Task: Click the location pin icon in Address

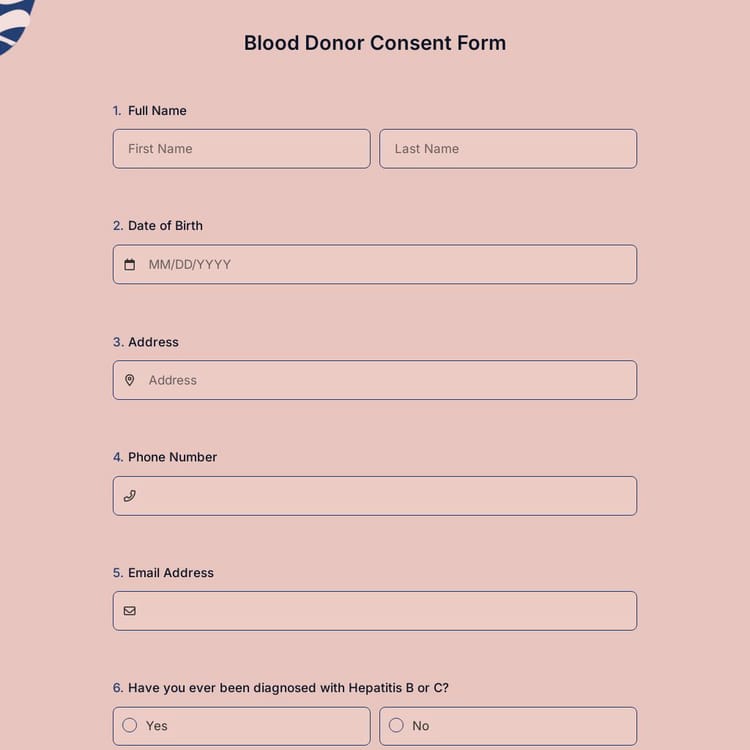Action: (x=130, y=380)
